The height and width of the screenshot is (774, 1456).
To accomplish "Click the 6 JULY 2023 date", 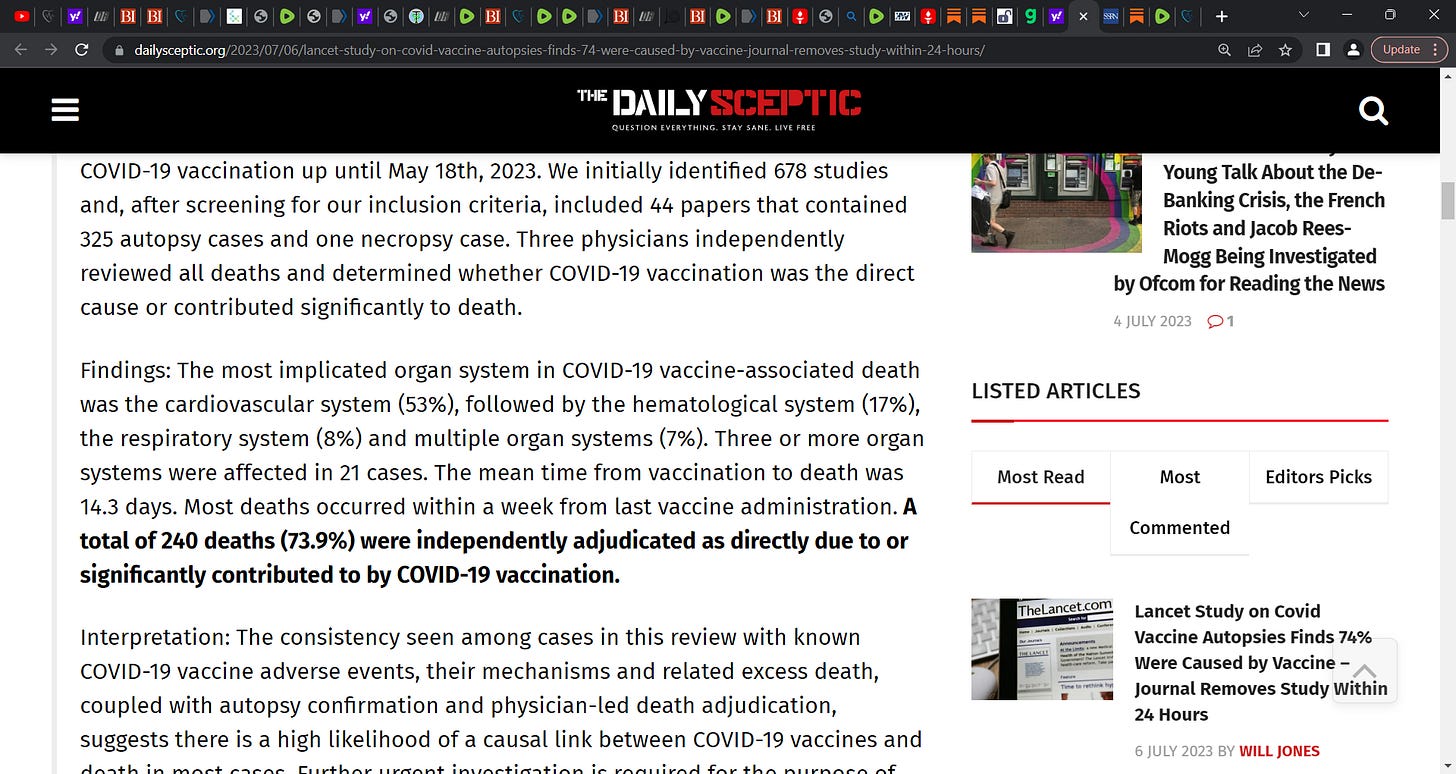I will pyautogui.click(x=1173, y=751).
